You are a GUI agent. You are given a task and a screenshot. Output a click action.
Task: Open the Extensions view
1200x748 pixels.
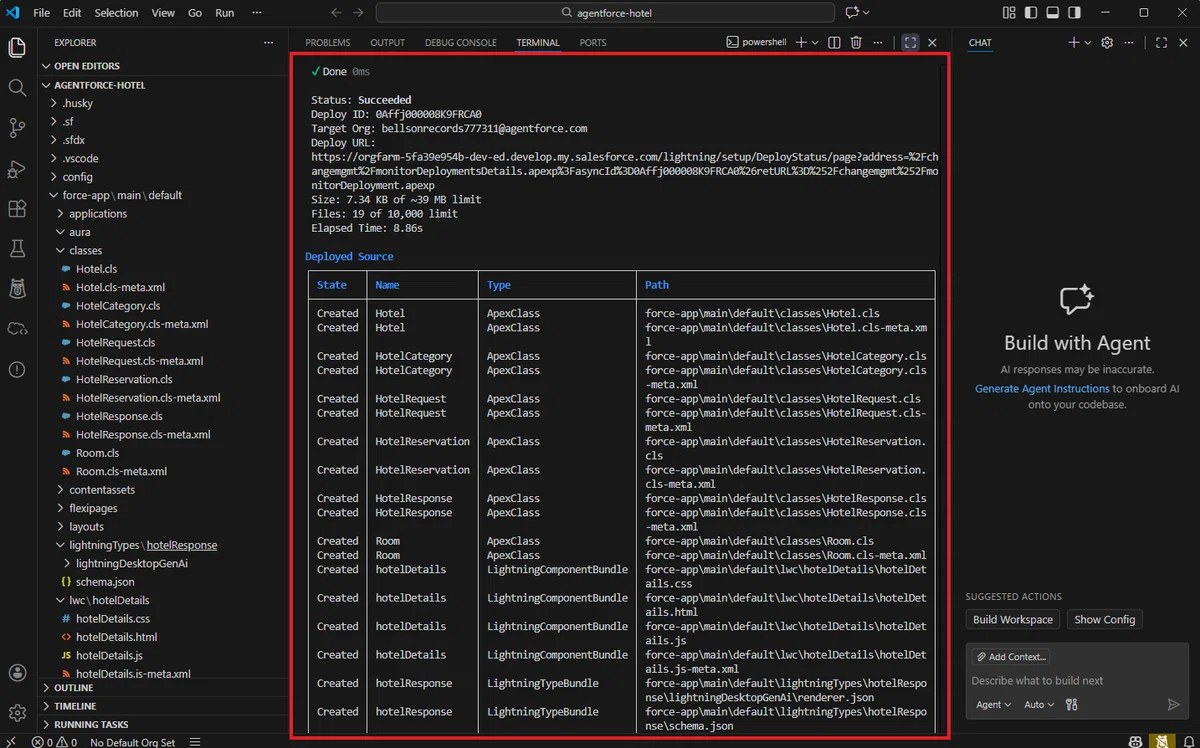pyautogui.click(x=17, y=209)
